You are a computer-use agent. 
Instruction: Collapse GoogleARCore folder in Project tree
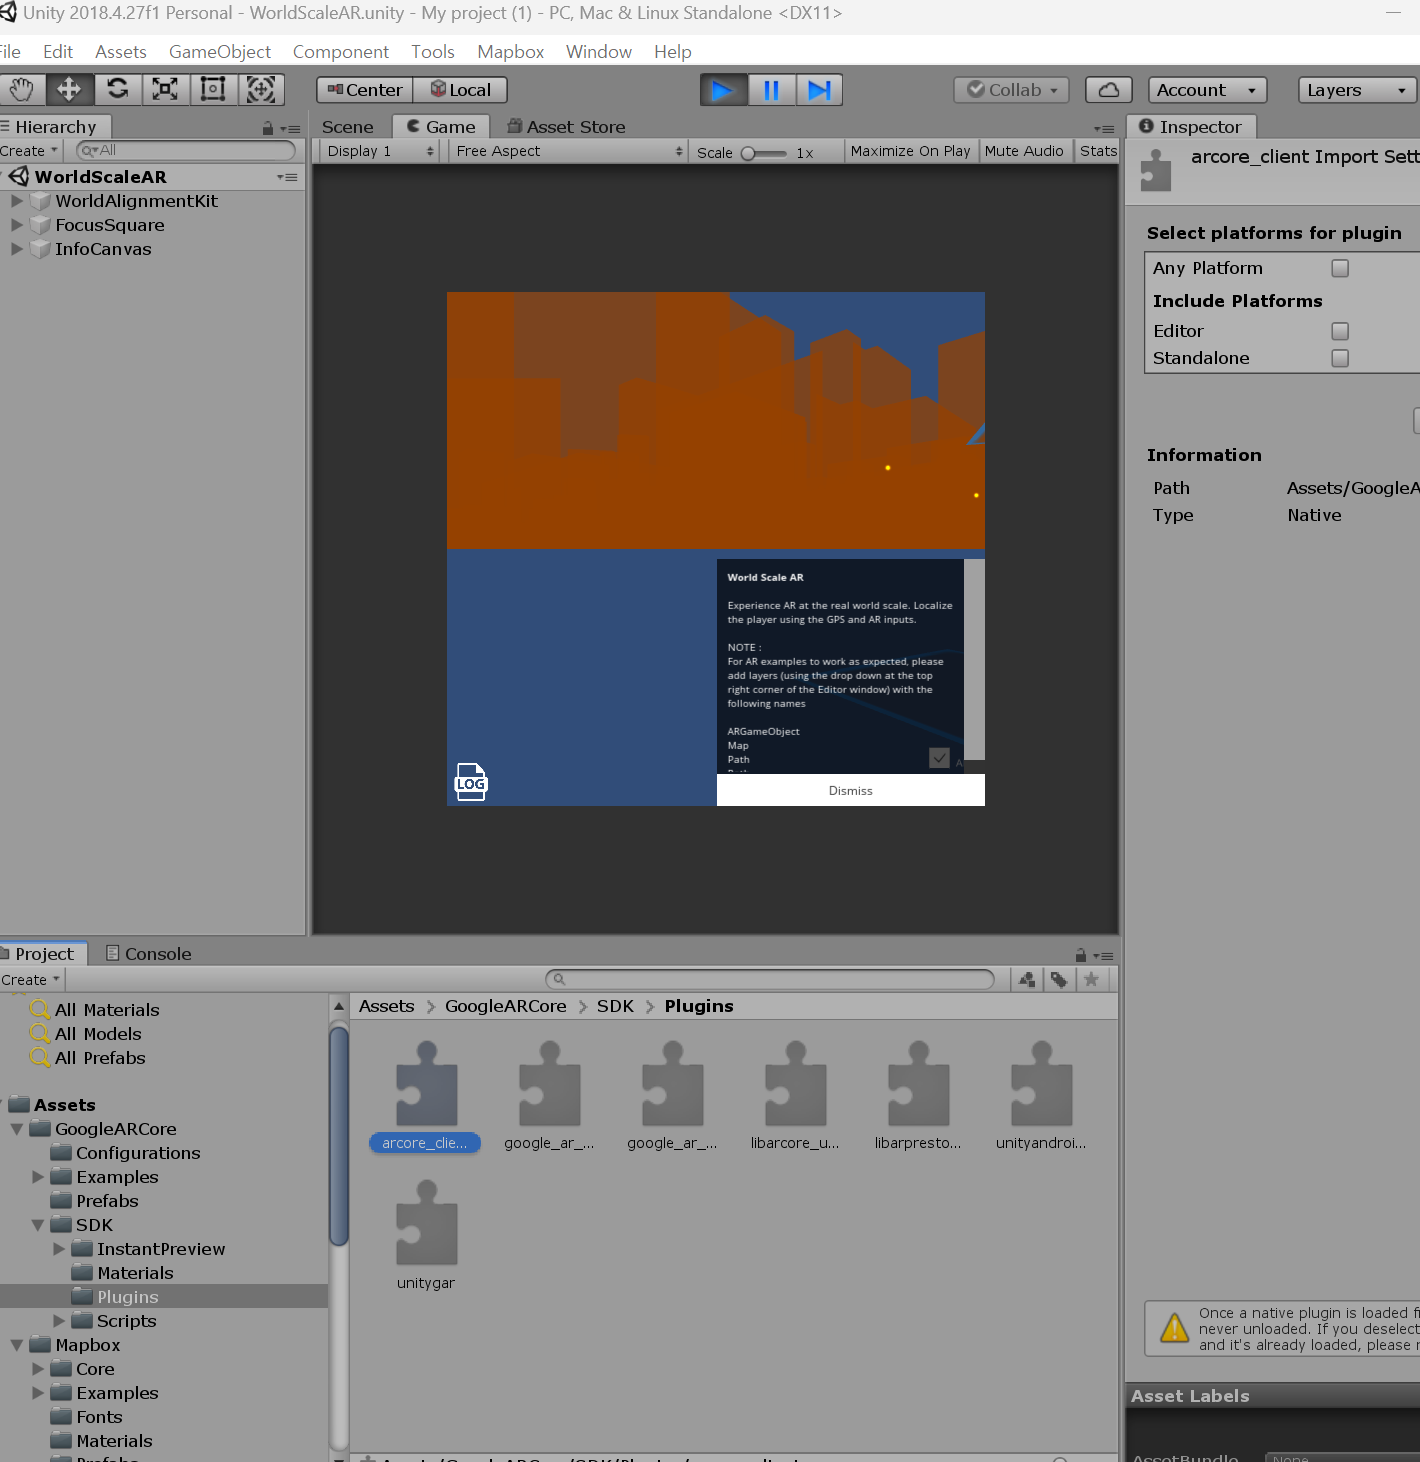click(17, 1129)
